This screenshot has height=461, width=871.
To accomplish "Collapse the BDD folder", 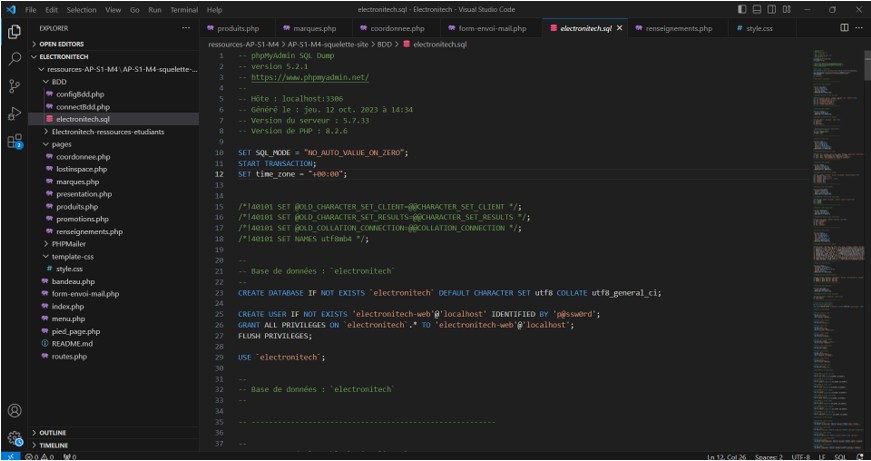I will (x=113, y=82).
